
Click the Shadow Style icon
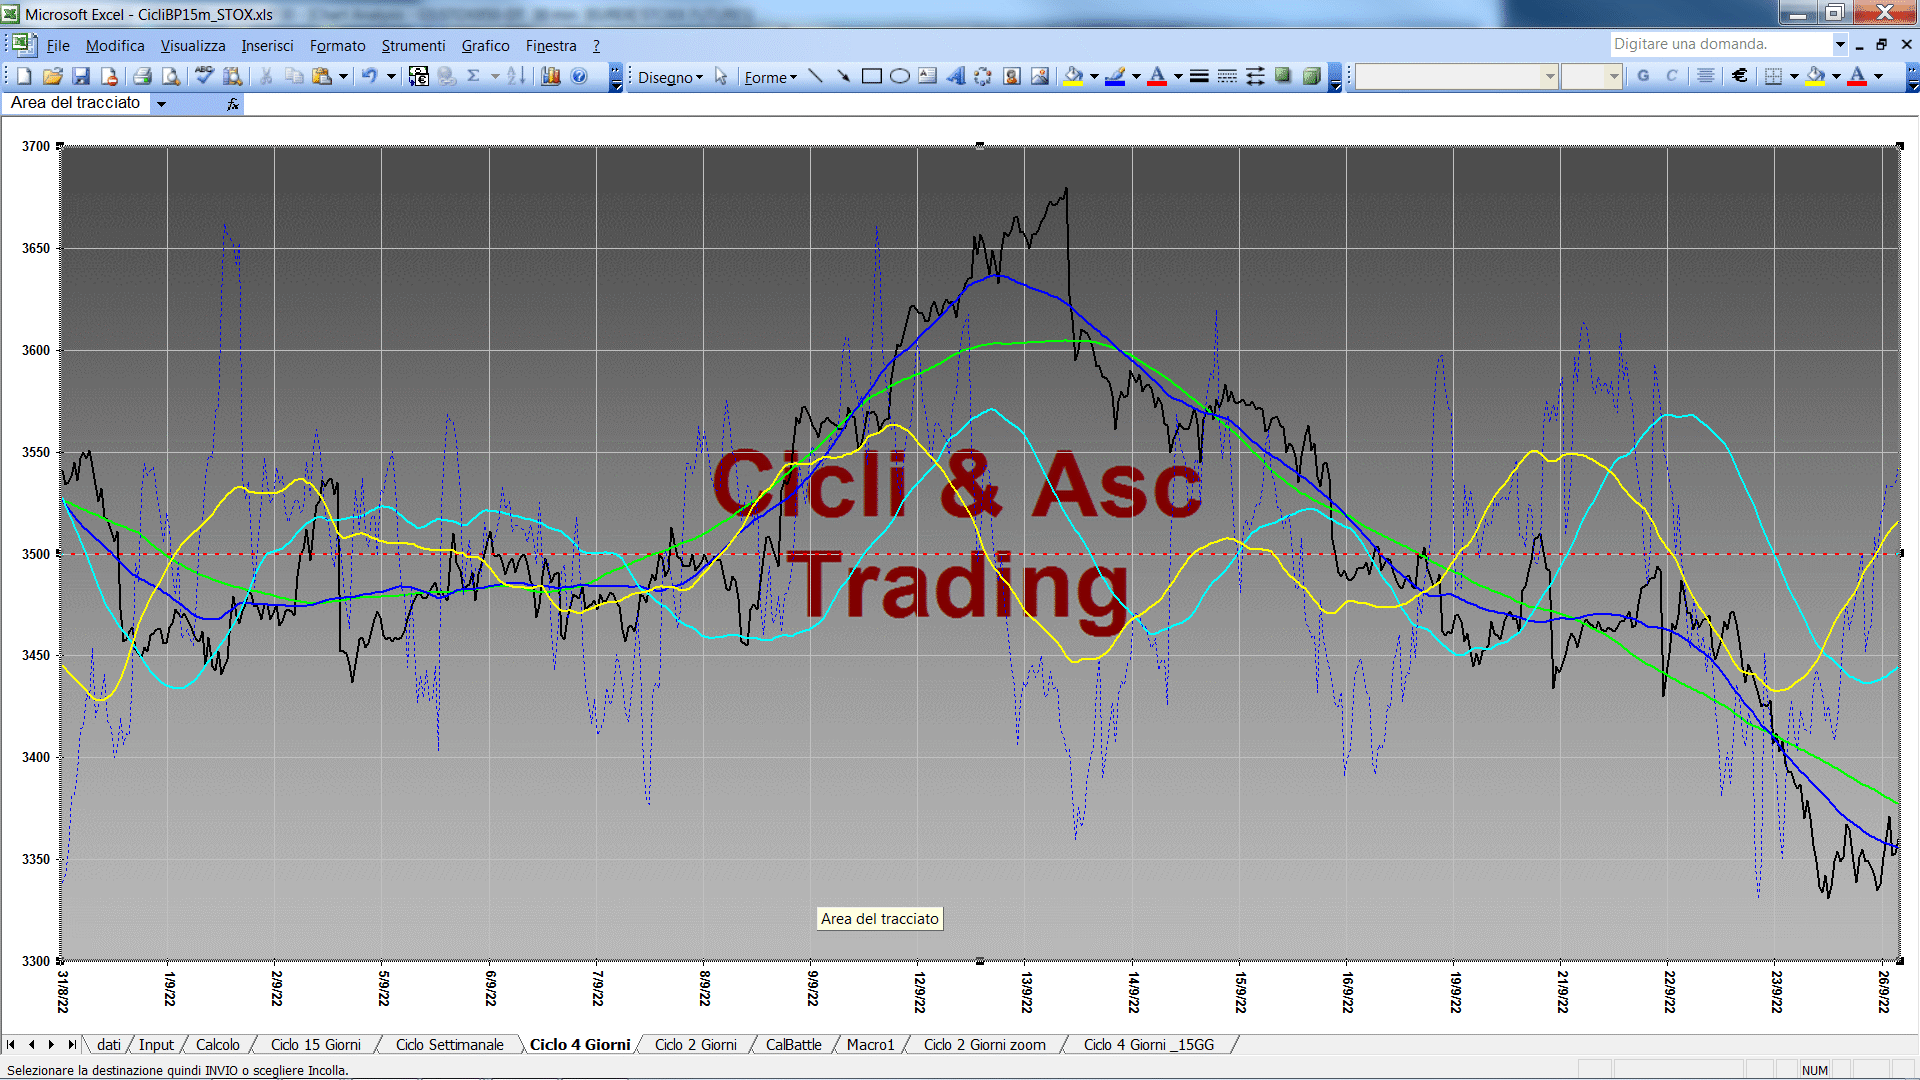click(x=1283, y=77)
